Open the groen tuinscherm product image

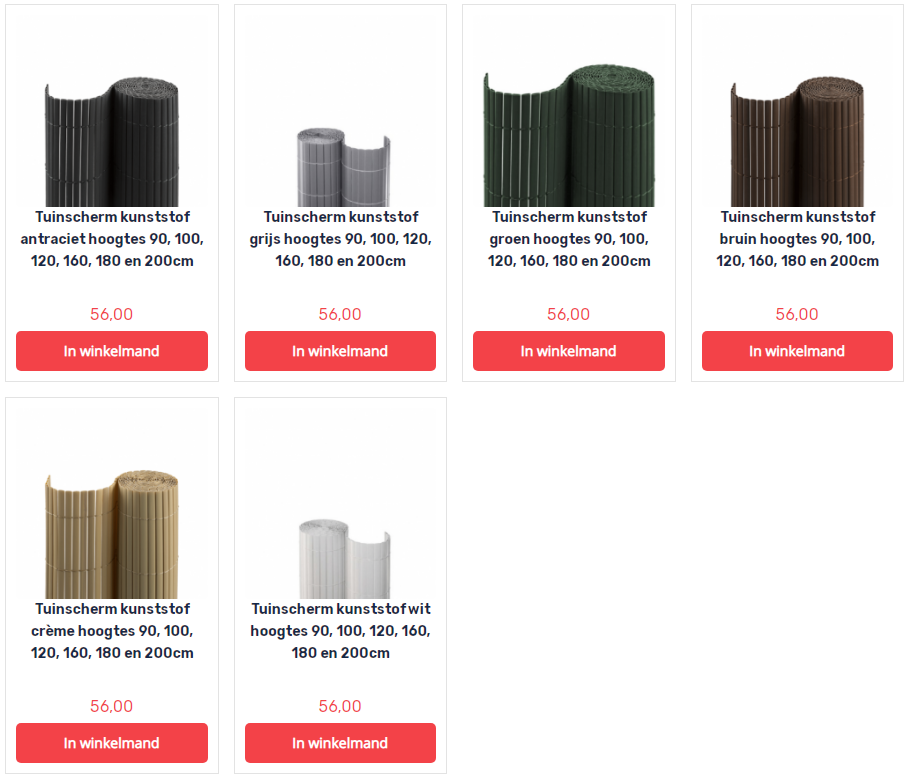tap(569, 111)
